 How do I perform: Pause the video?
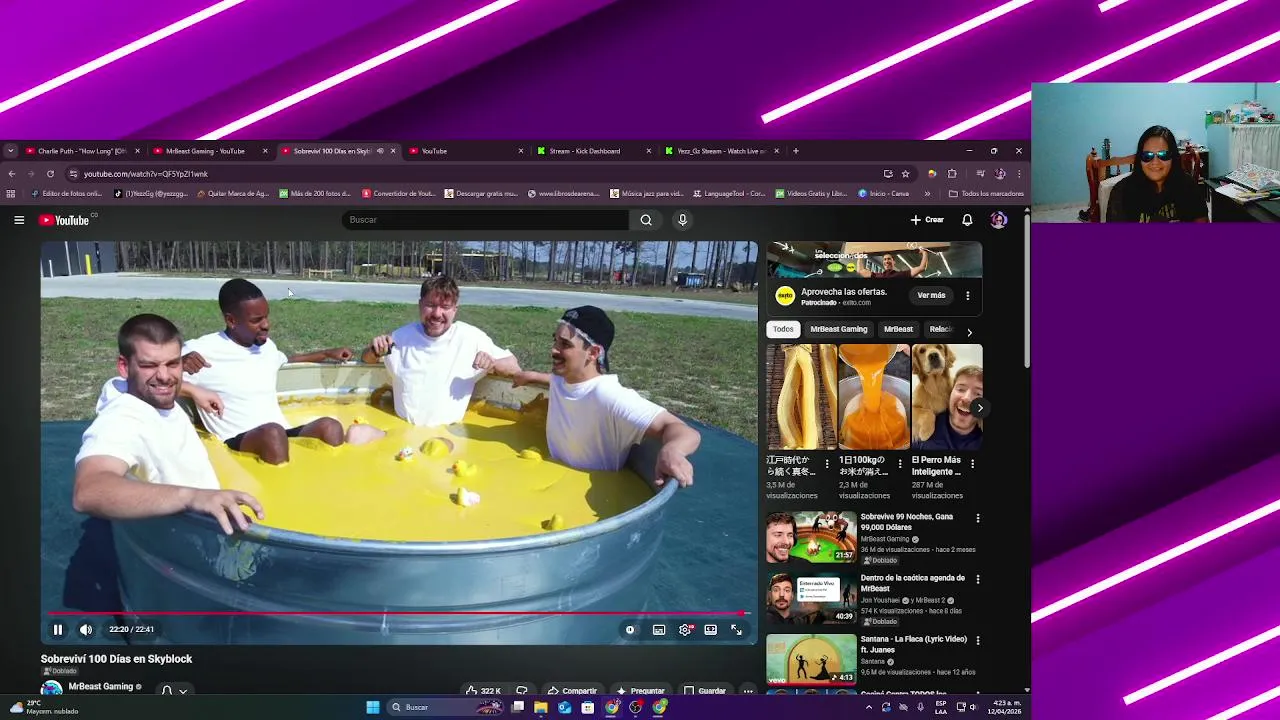pyautogui.click(x=58, y=629)
